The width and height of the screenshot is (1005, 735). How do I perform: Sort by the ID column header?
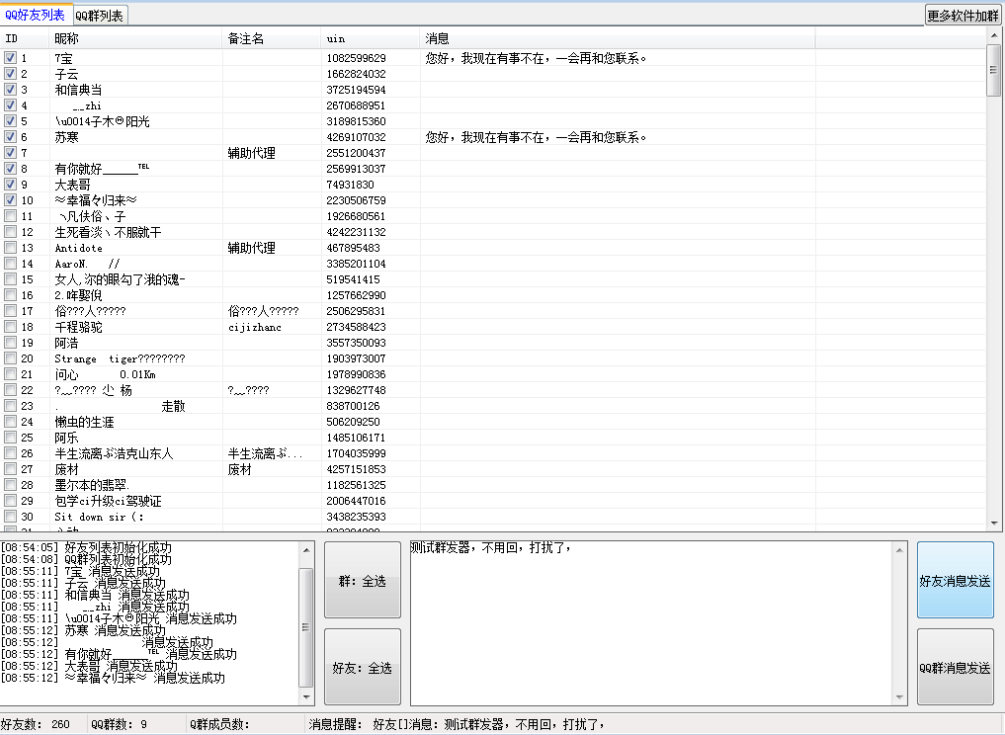click(25, 38)
